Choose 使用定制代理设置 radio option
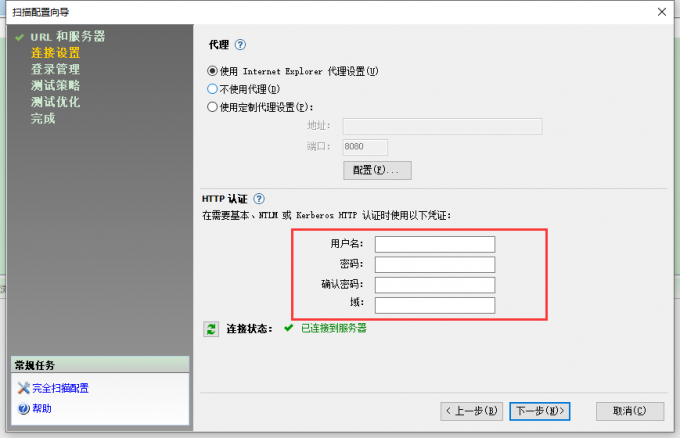This screenshot has width=680, height=438. tap(211, 107)
